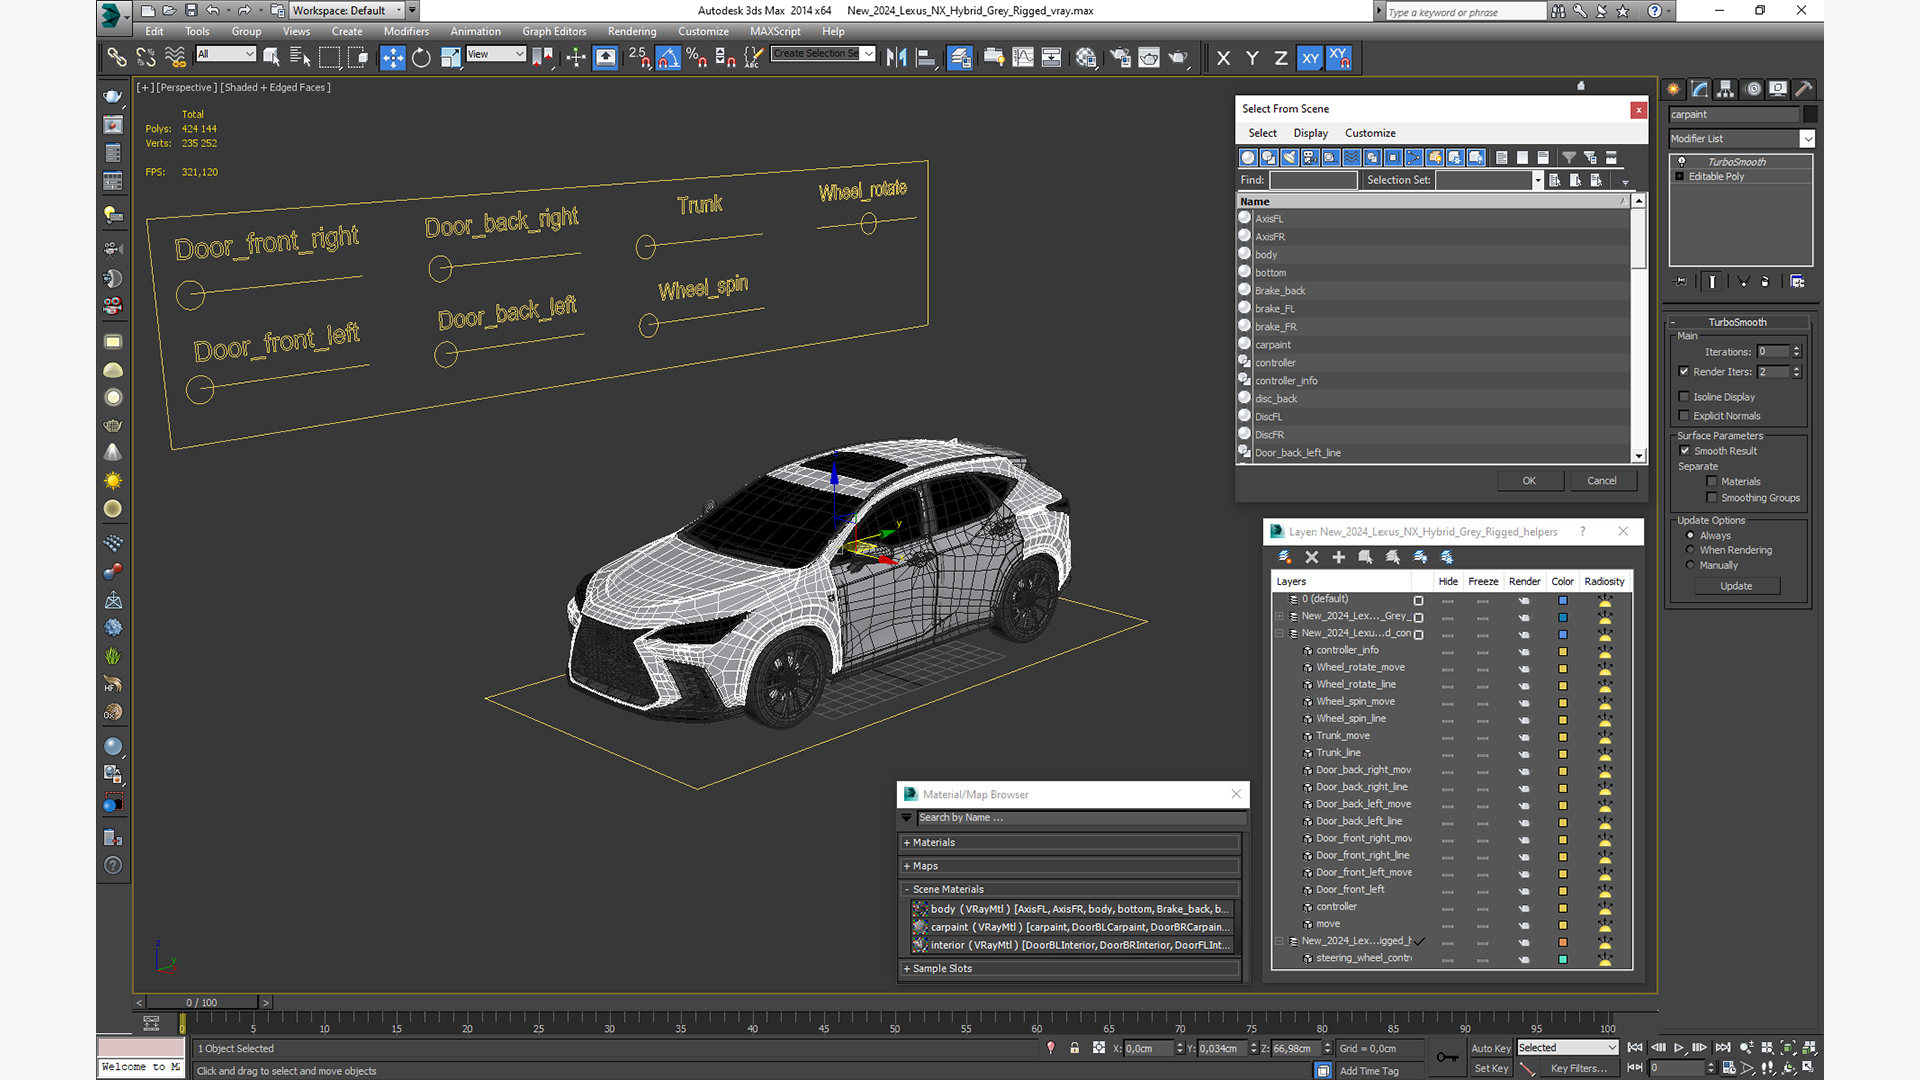
Task: Click the Find input field
Action: [1313, 180]
